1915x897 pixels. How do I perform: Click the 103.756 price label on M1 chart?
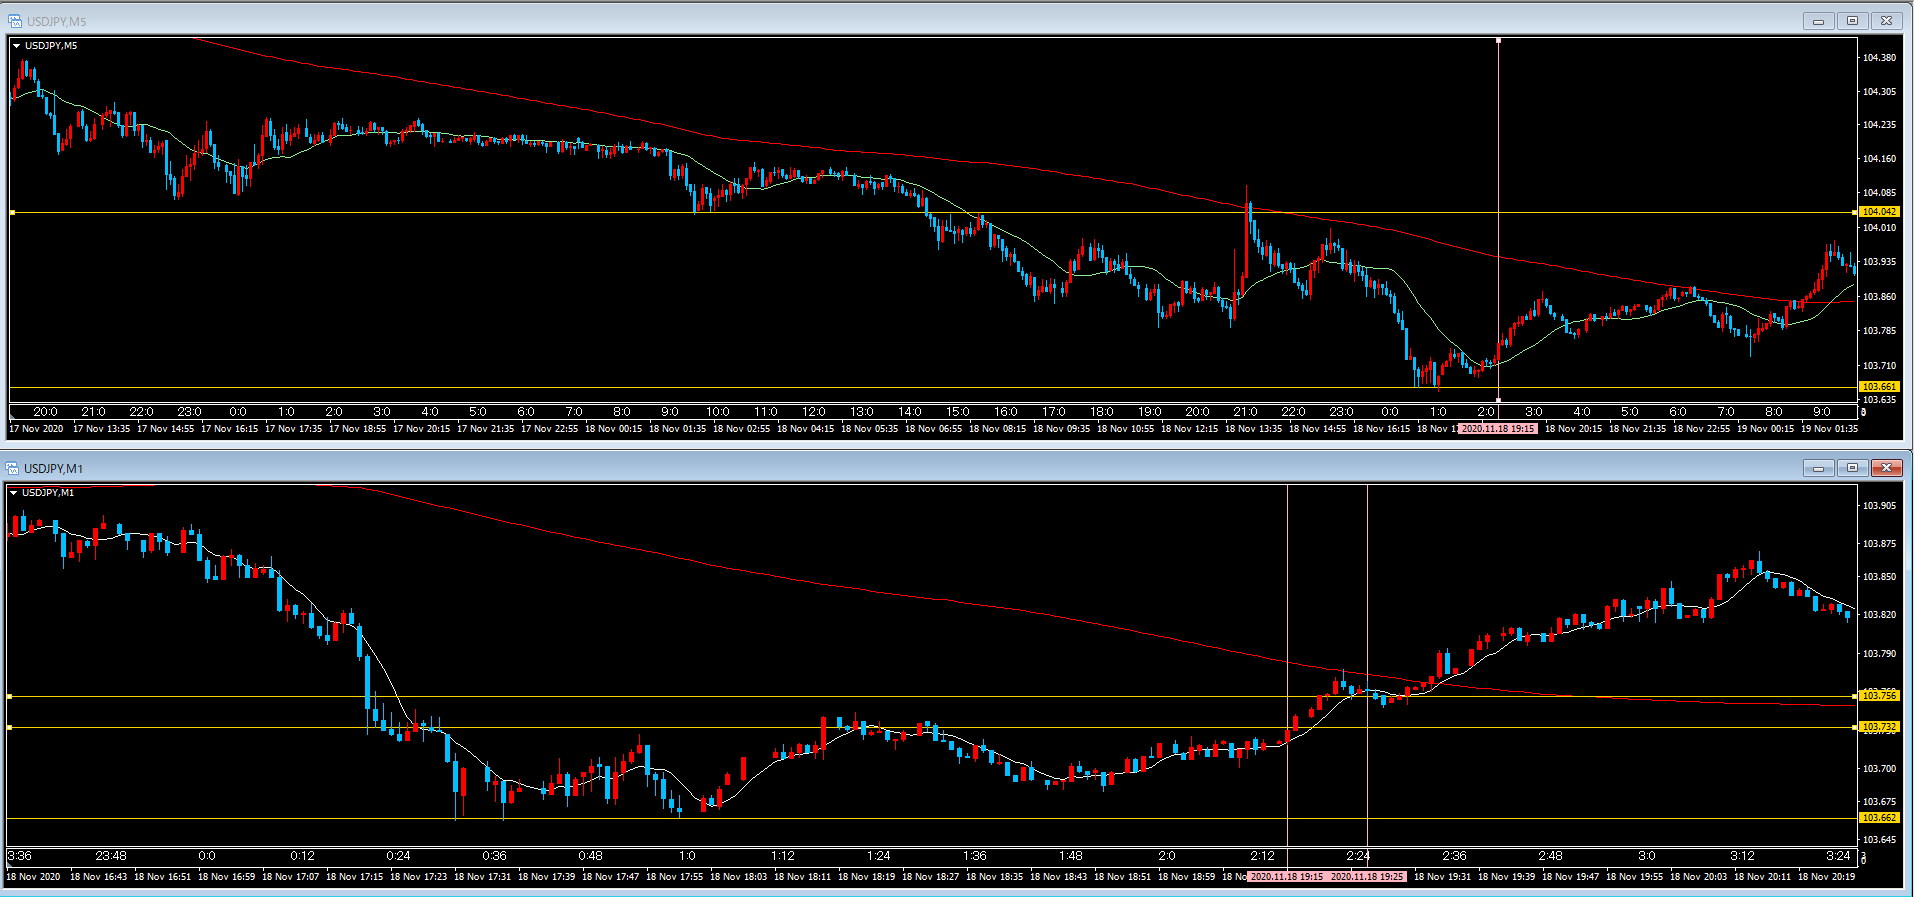pos(1878,696)
